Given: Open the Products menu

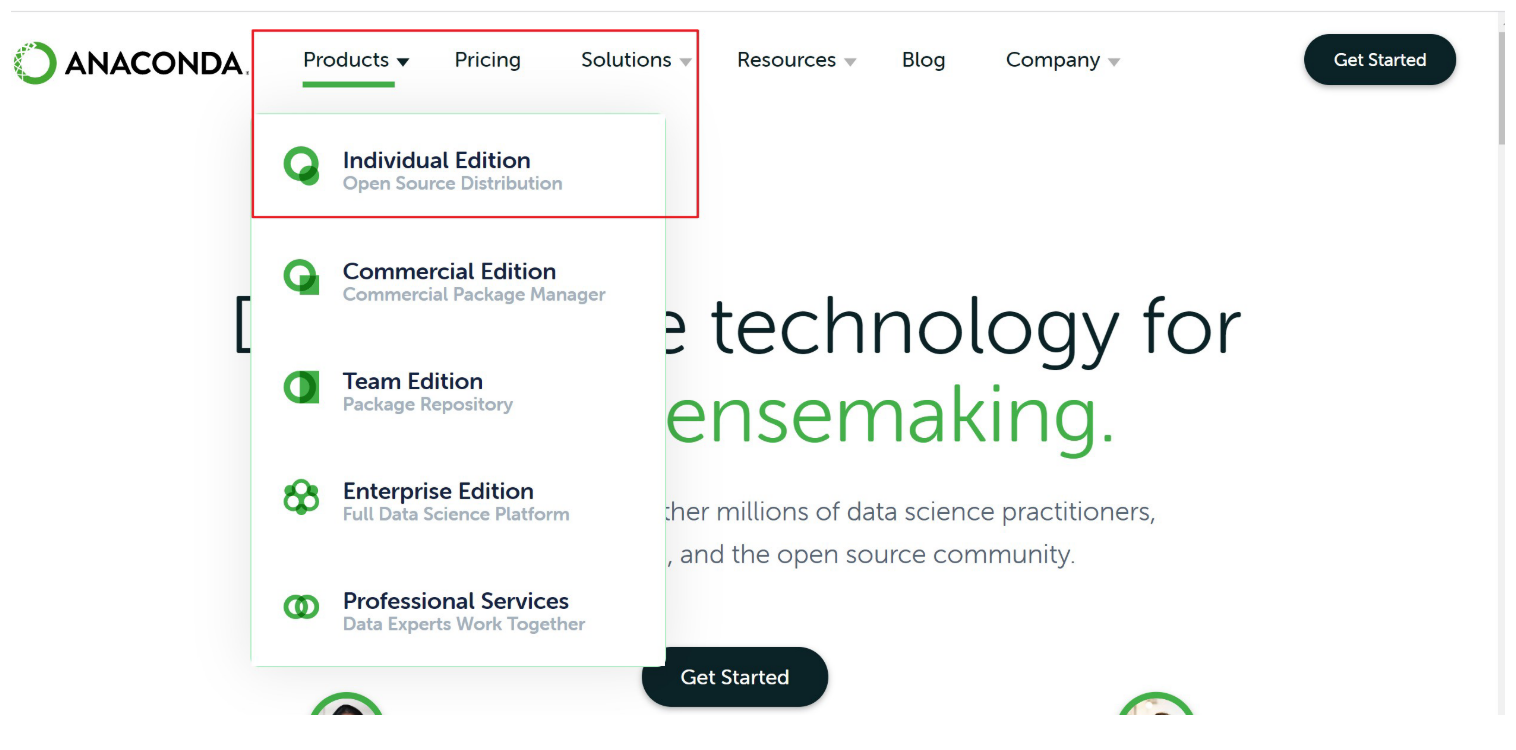Looking at the screenshot, I should [x=346, y=60].
